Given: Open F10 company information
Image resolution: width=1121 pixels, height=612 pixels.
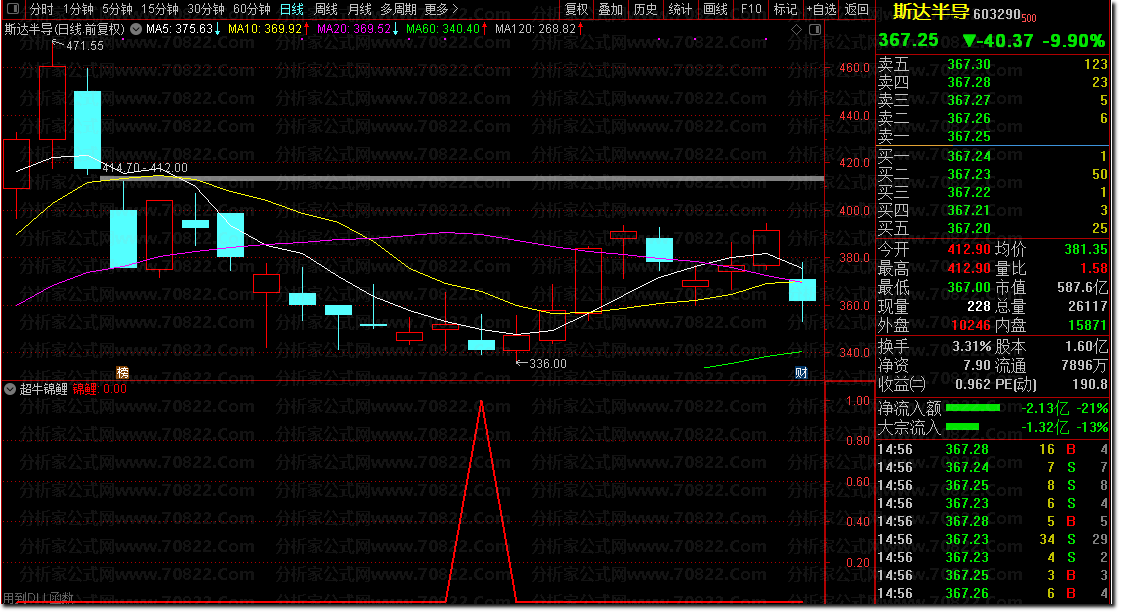Looking at the screenshot, I should (751, 9).
